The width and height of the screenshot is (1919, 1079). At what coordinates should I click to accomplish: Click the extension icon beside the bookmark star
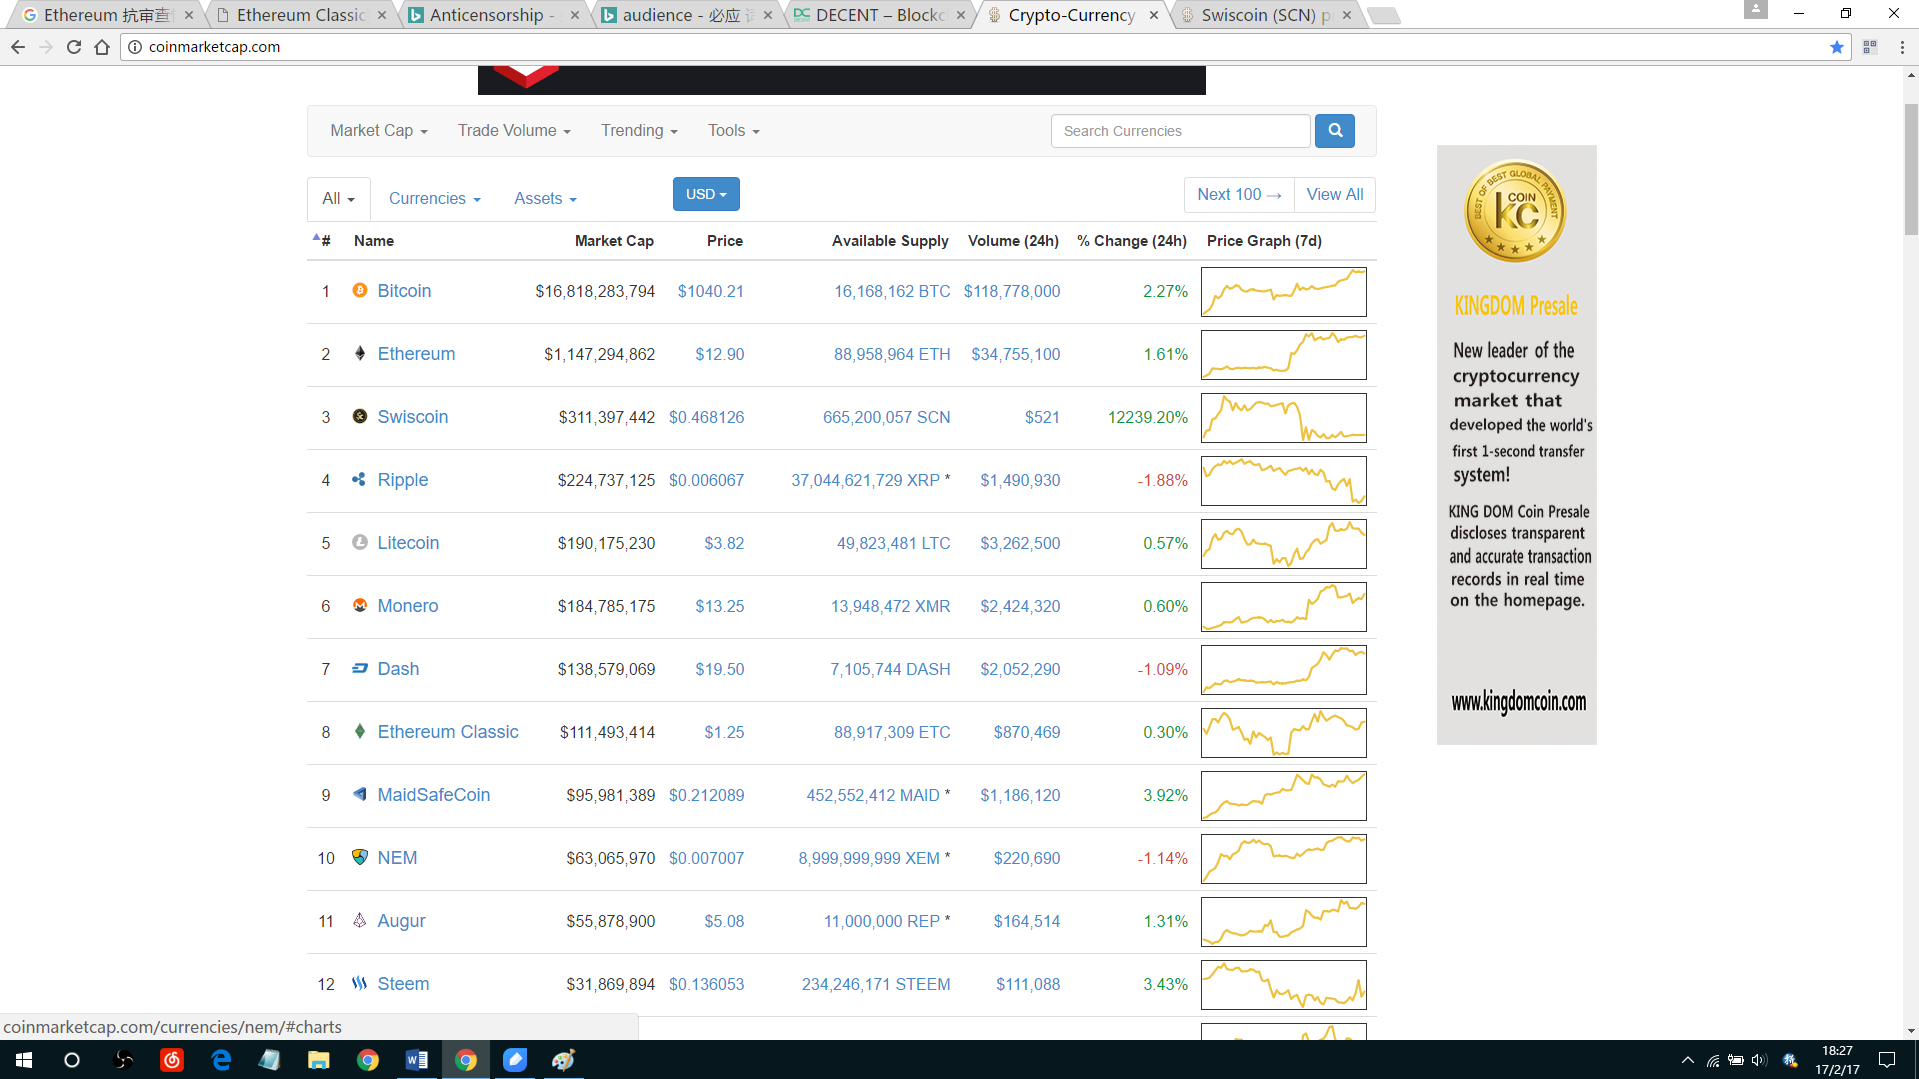click(x=1870, y=47)
